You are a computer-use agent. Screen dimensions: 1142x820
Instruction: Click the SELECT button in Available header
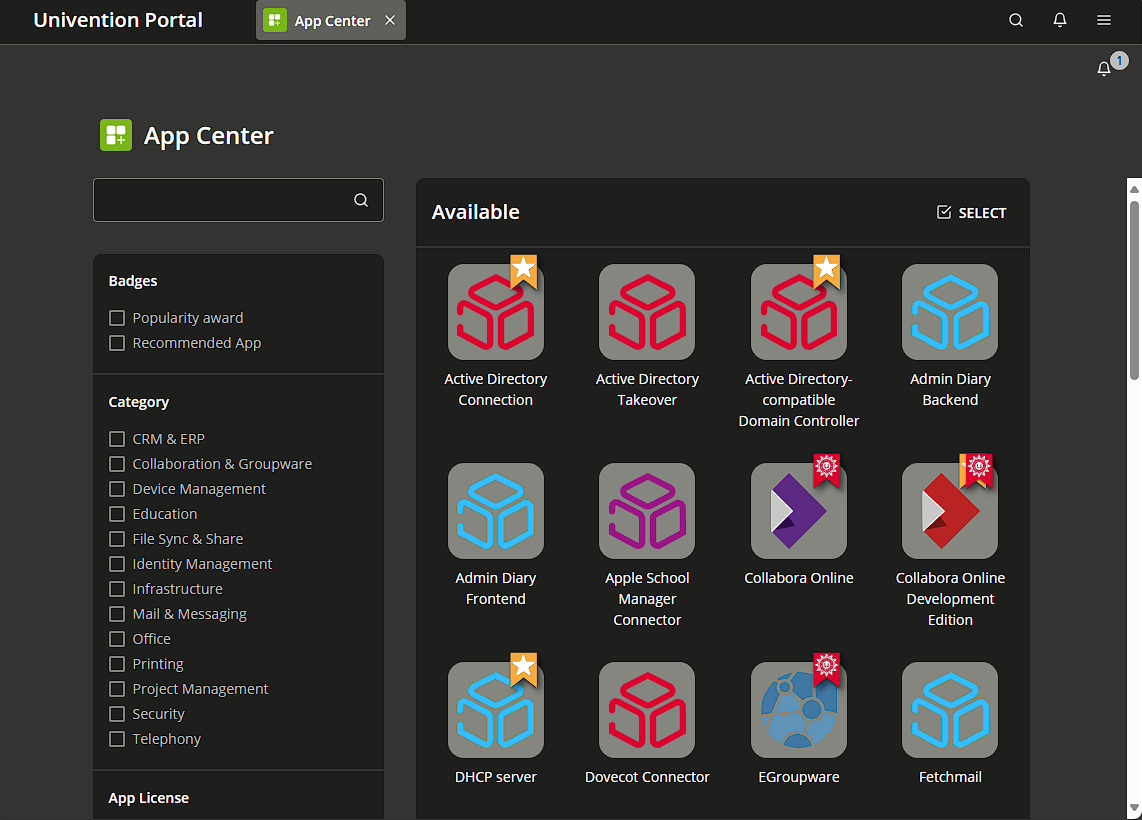tap(972, 213)
